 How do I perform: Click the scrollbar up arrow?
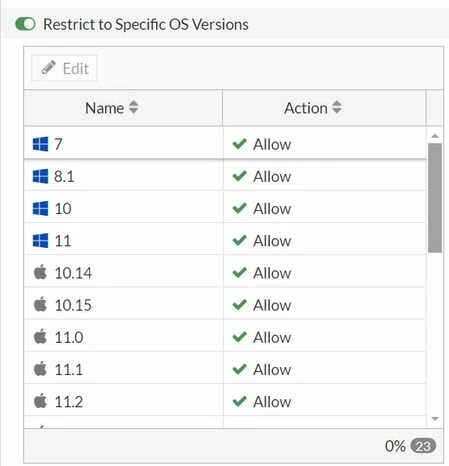(x=435, y=136)
